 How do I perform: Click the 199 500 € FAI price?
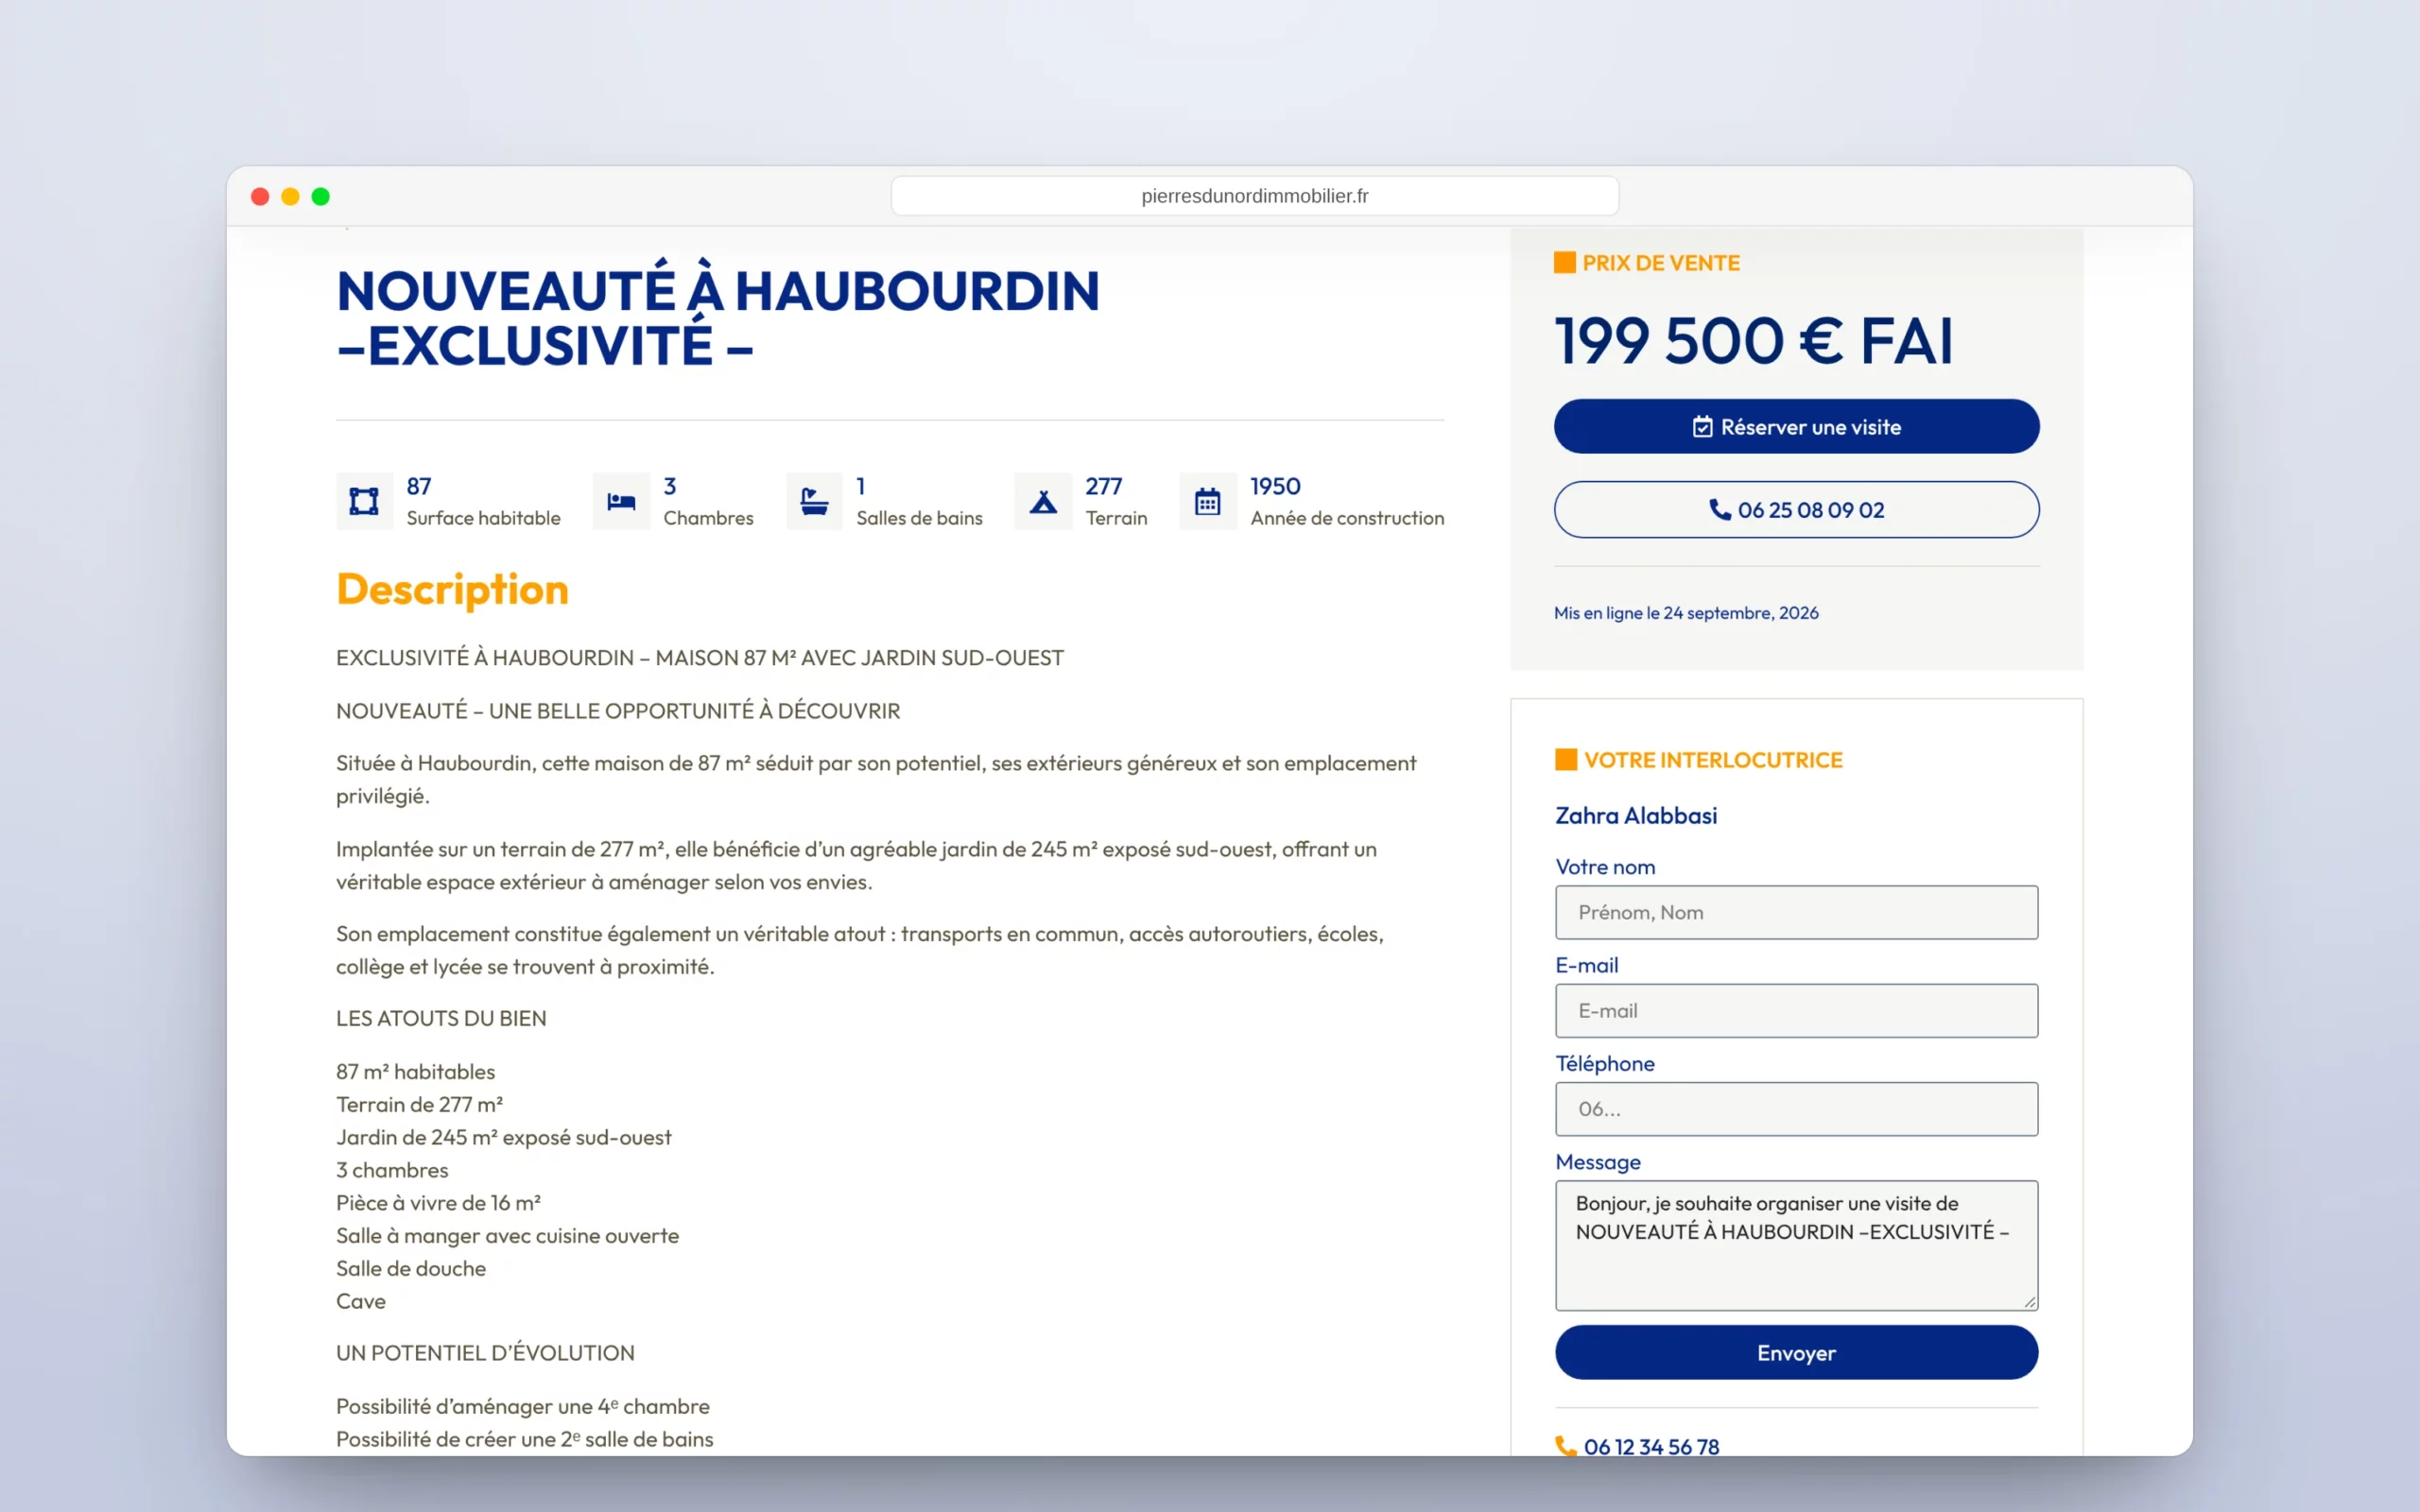(1753, 341)
